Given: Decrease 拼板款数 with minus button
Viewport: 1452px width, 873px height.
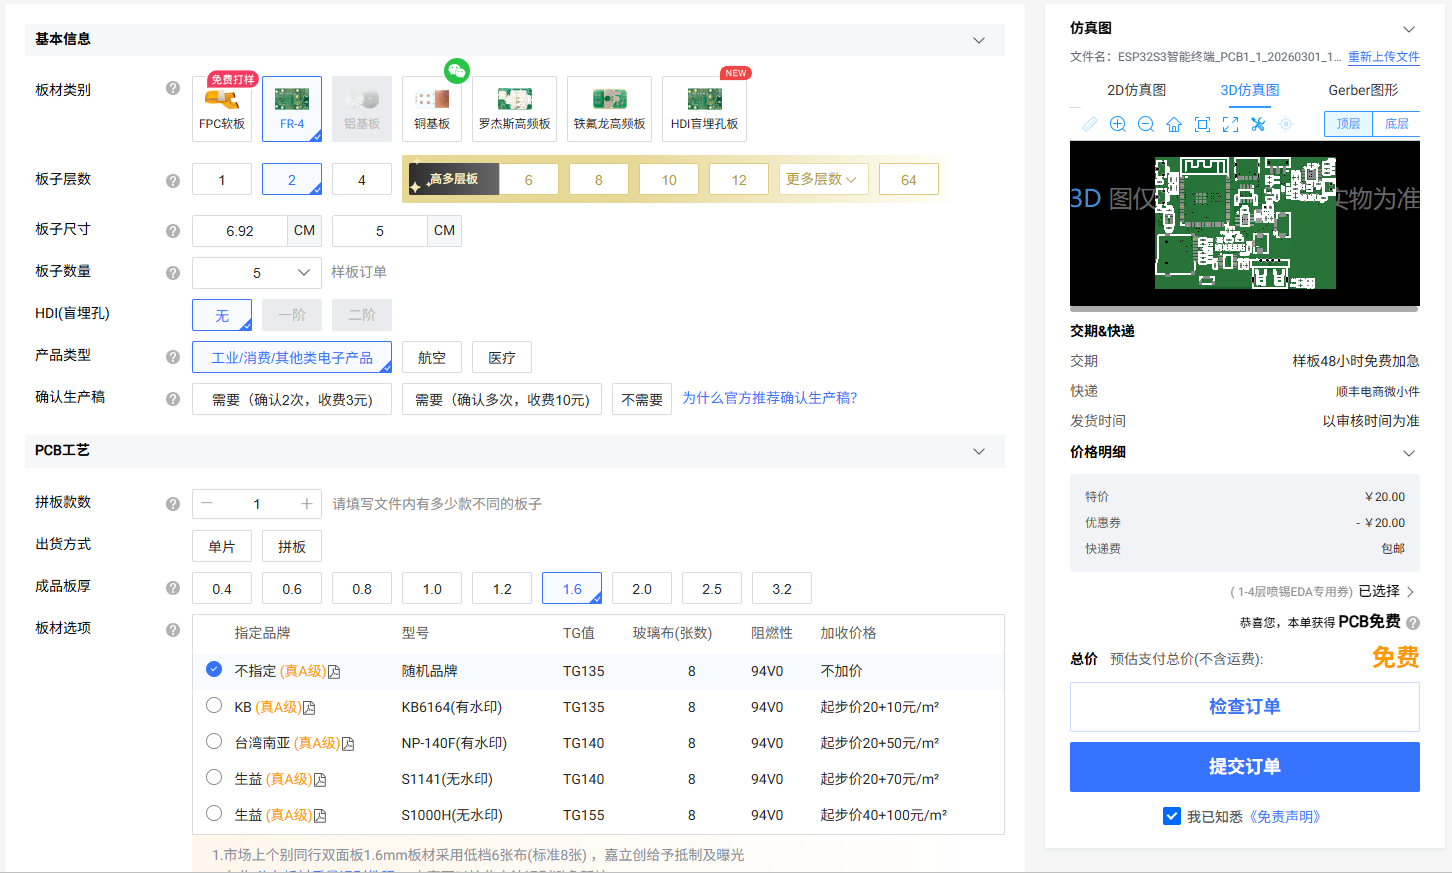Looking at the screenshot, I should click(207, 504).
